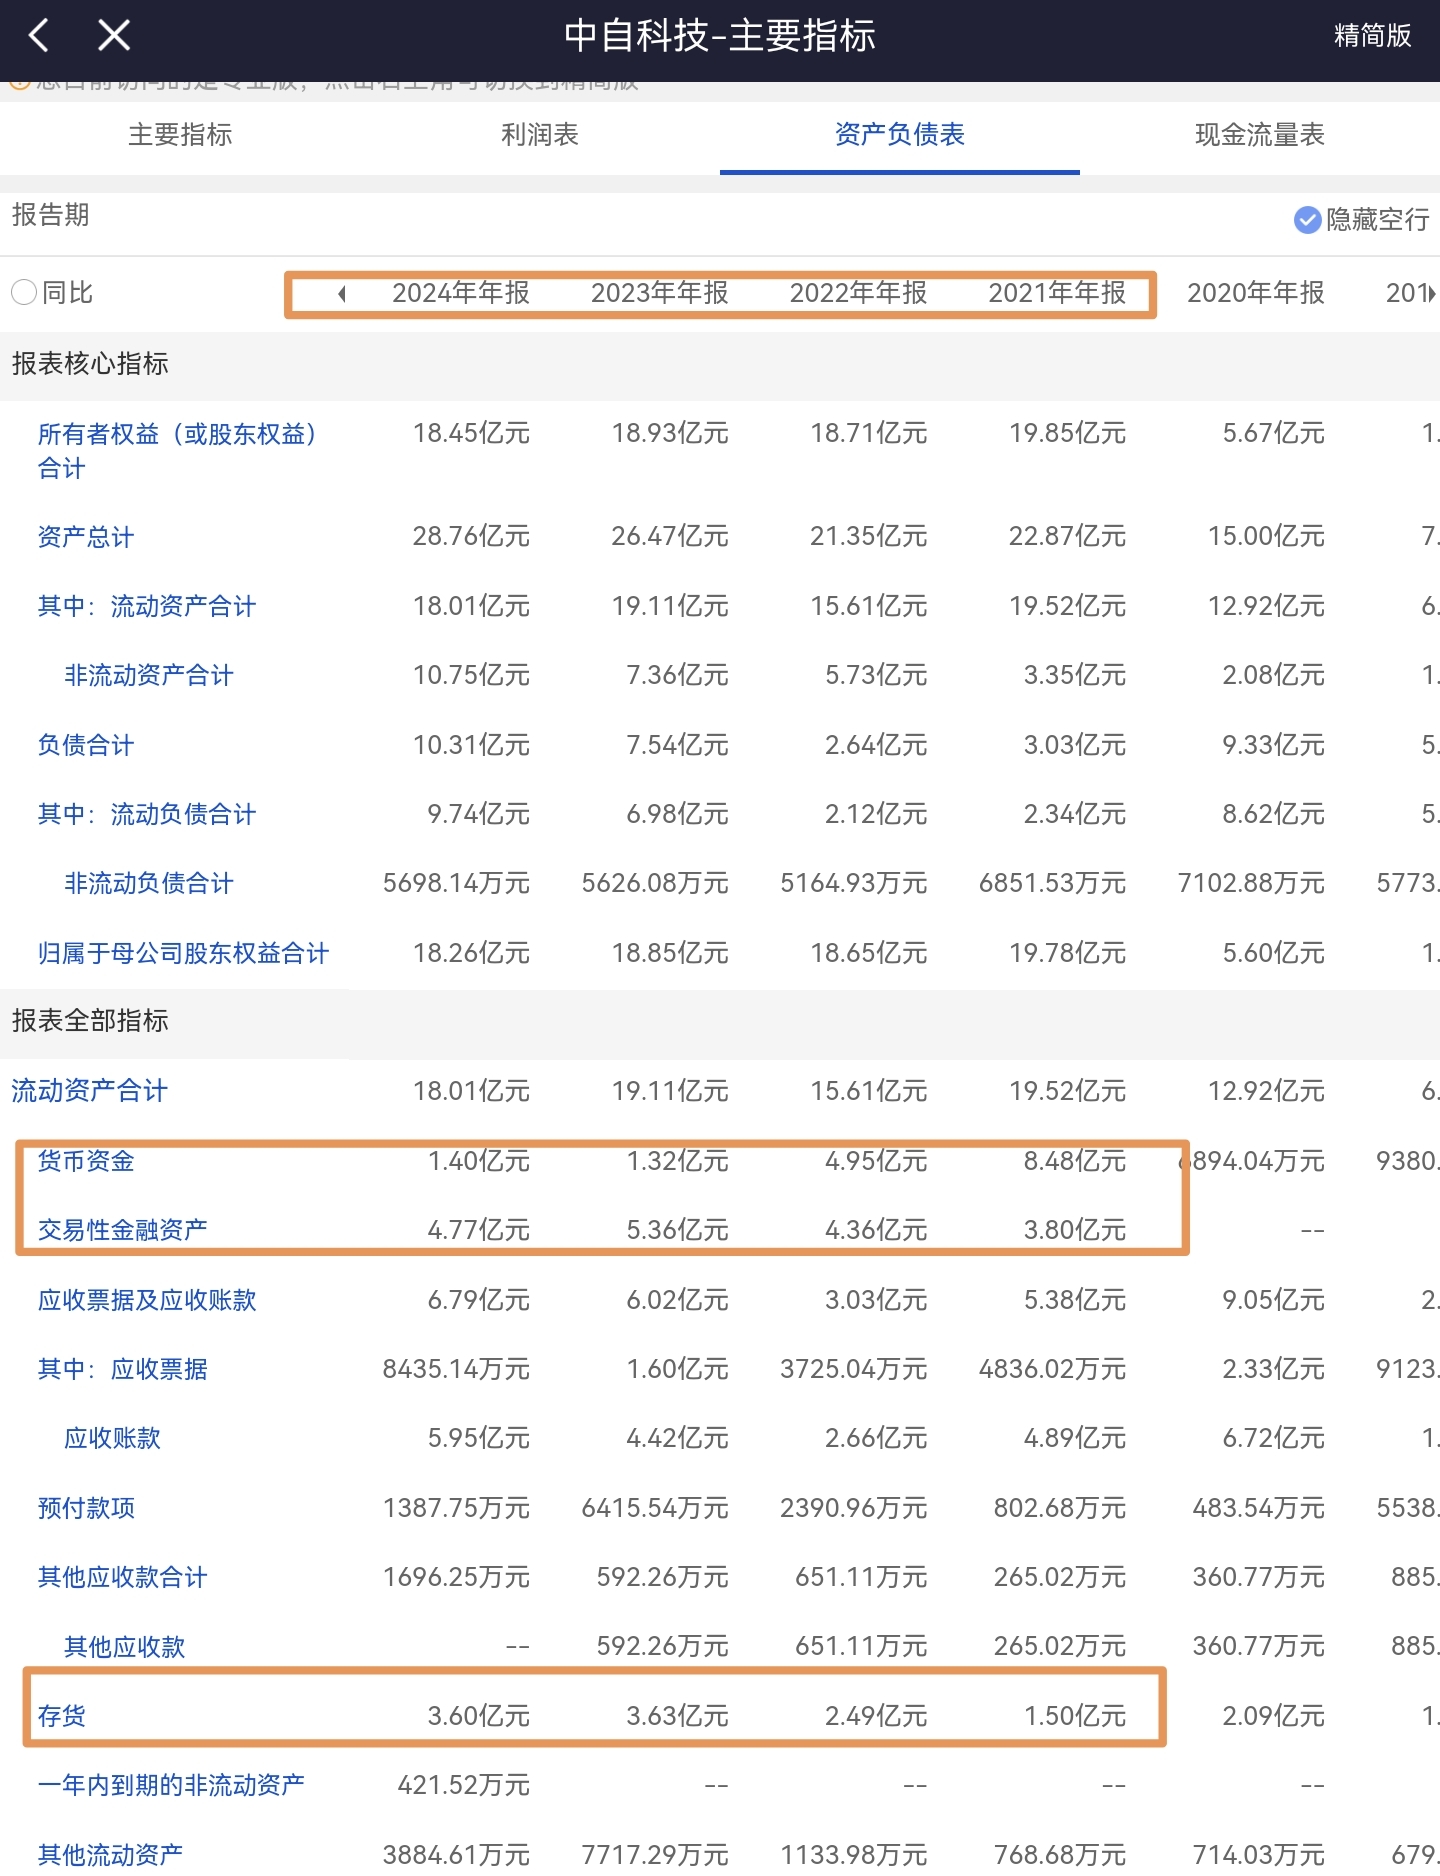
Task: Select the 2023年年报 column header
Action: (x=659, y=293)
